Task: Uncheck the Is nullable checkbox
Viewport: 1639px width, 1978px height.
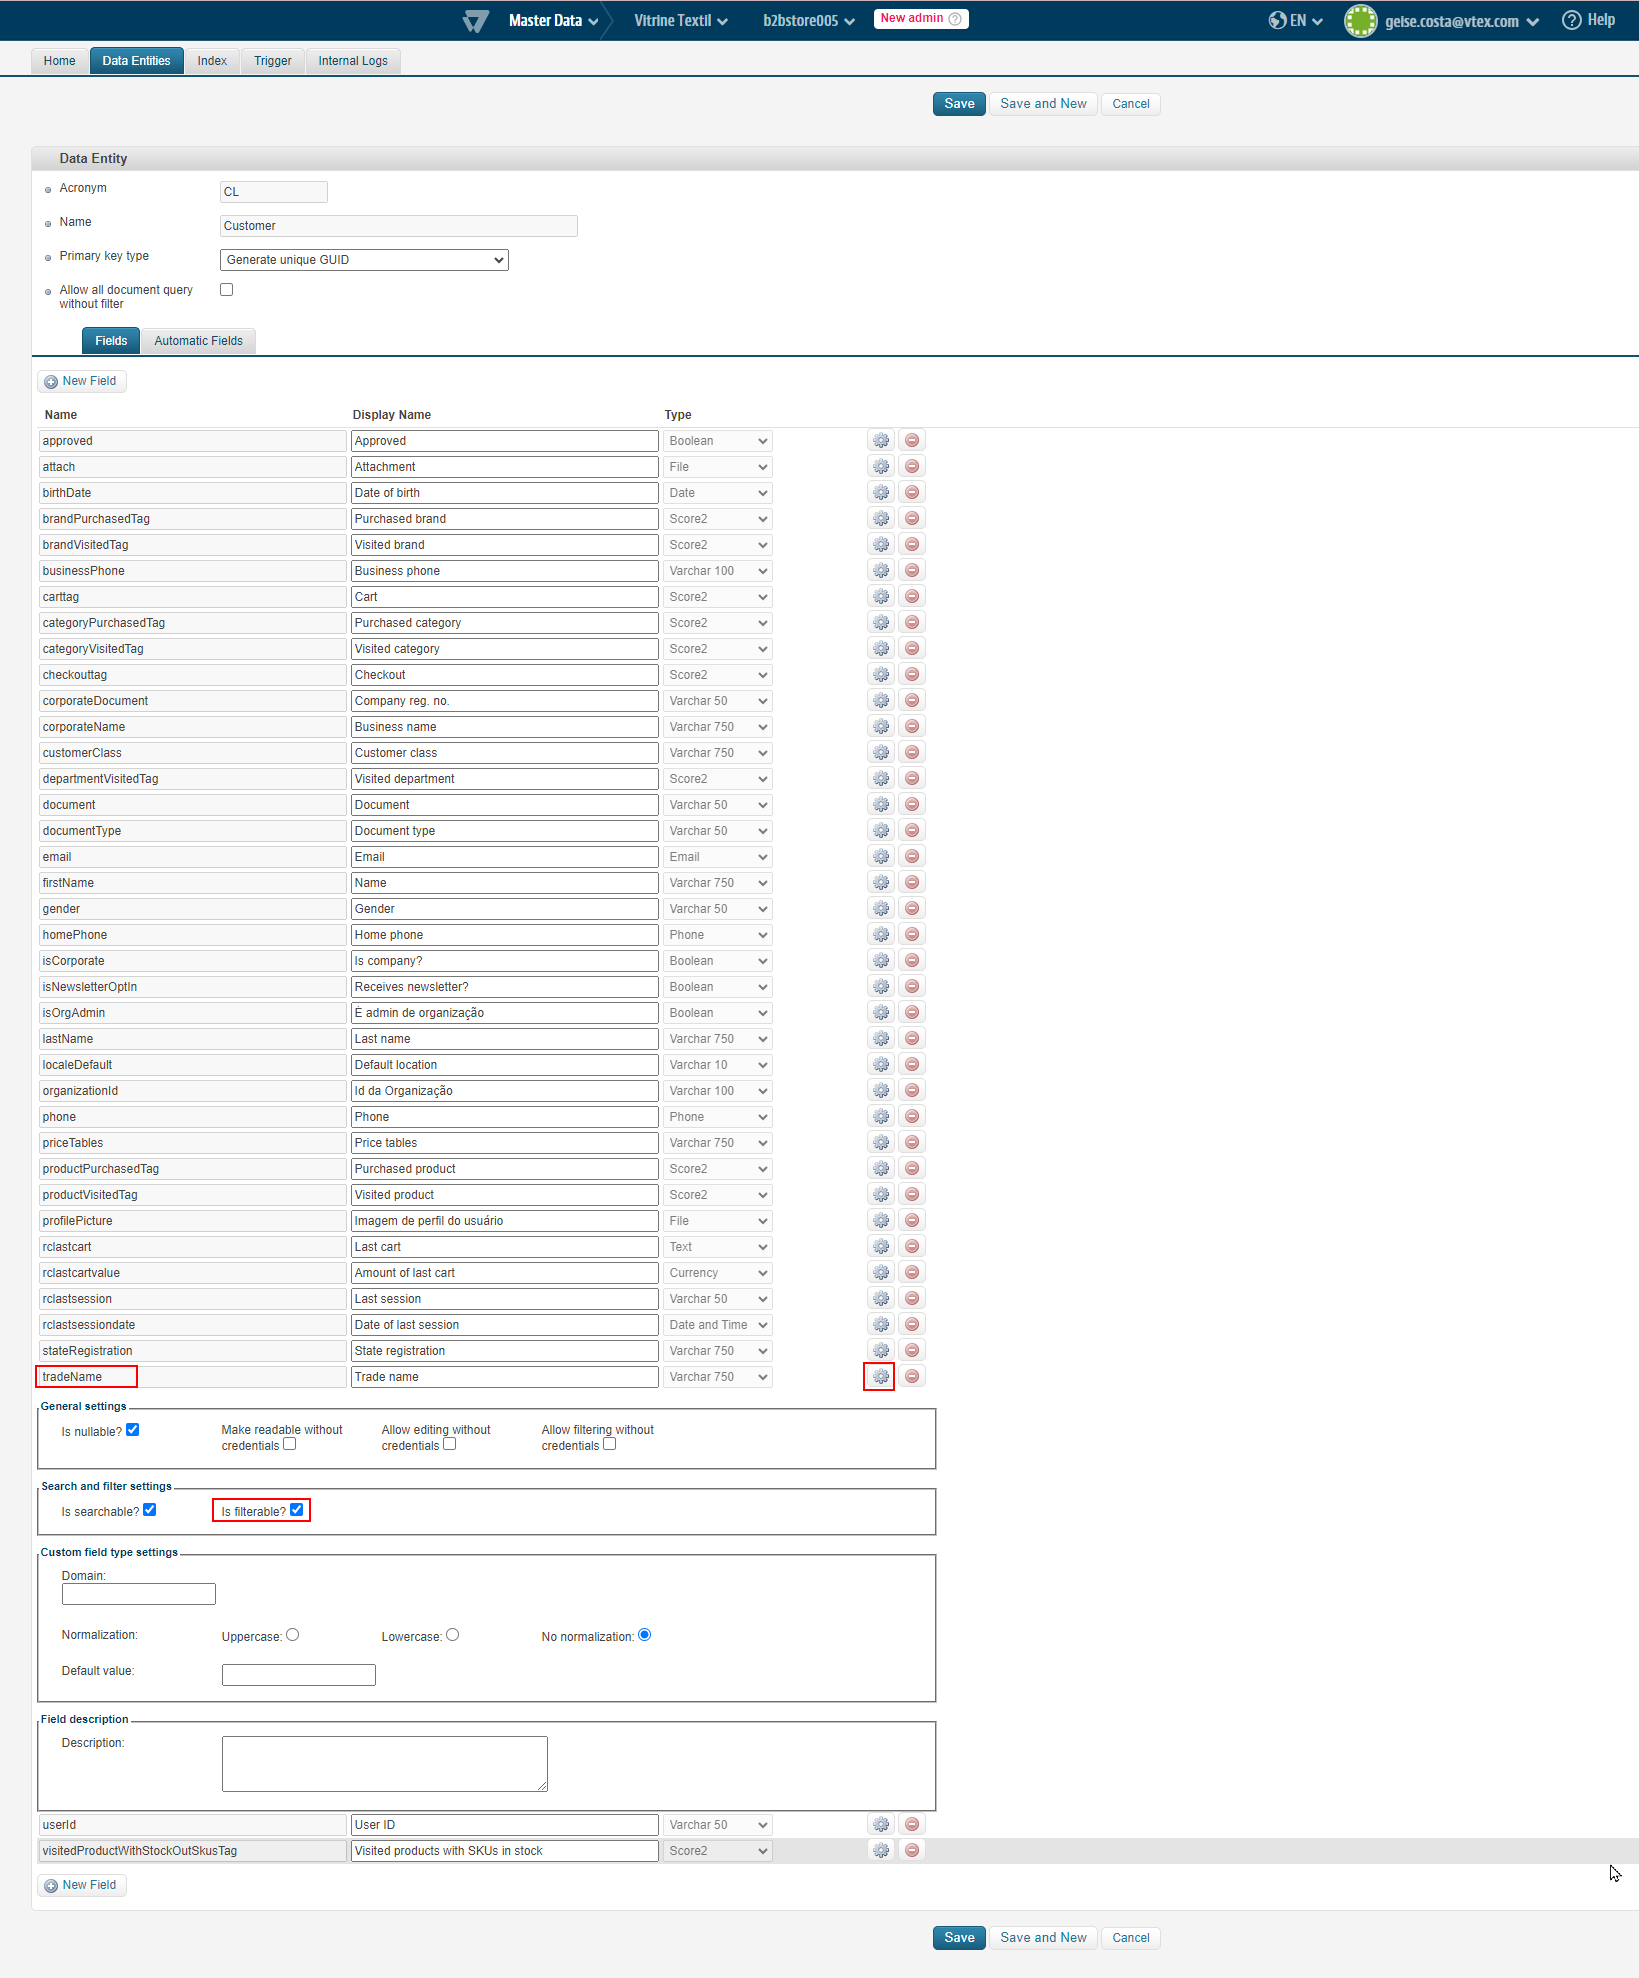Action: (133, 1430)
